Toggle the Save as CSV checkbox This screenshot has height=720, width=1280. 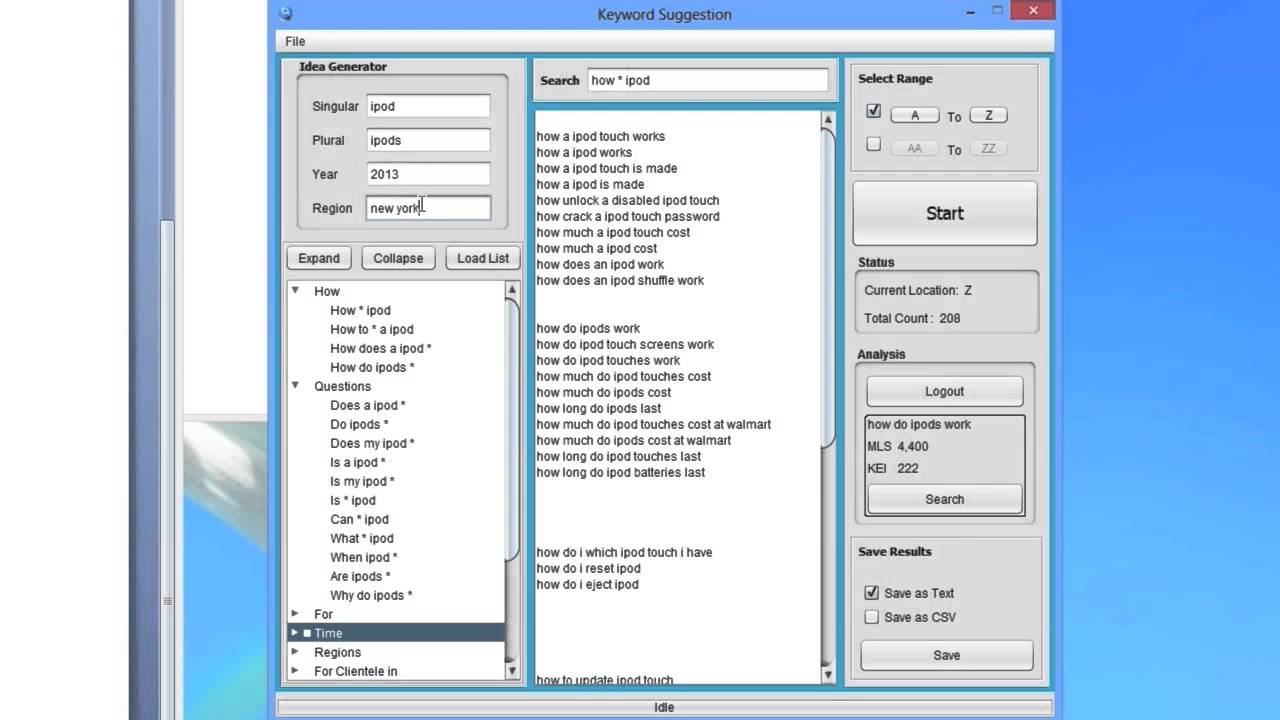point(872,617)
